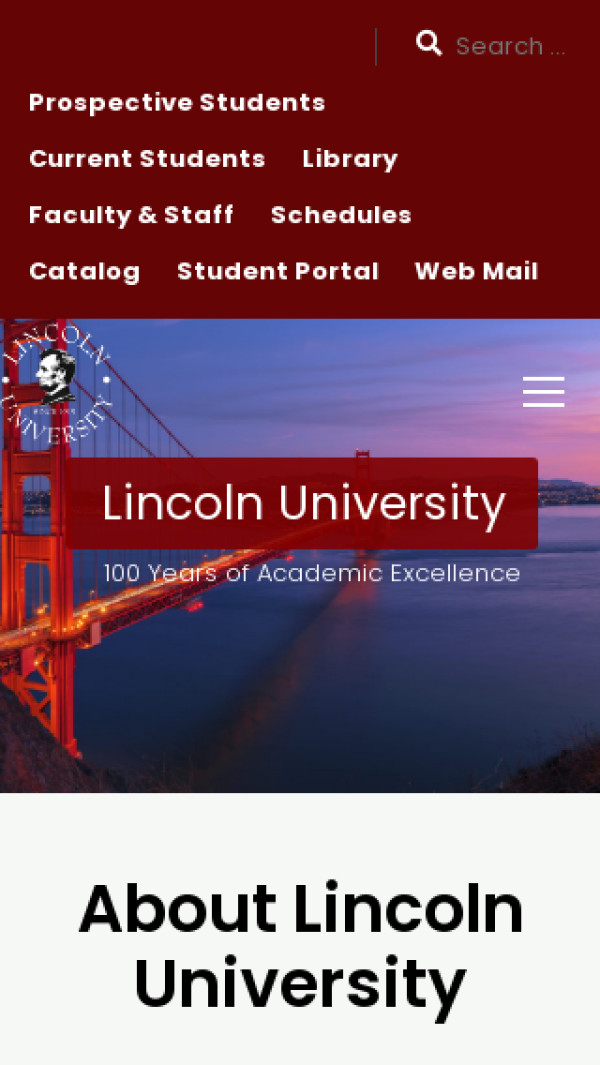The image size is (600, 1065).
Task: Click the vertical divider beside the search
Action: [x=376, y=47]
